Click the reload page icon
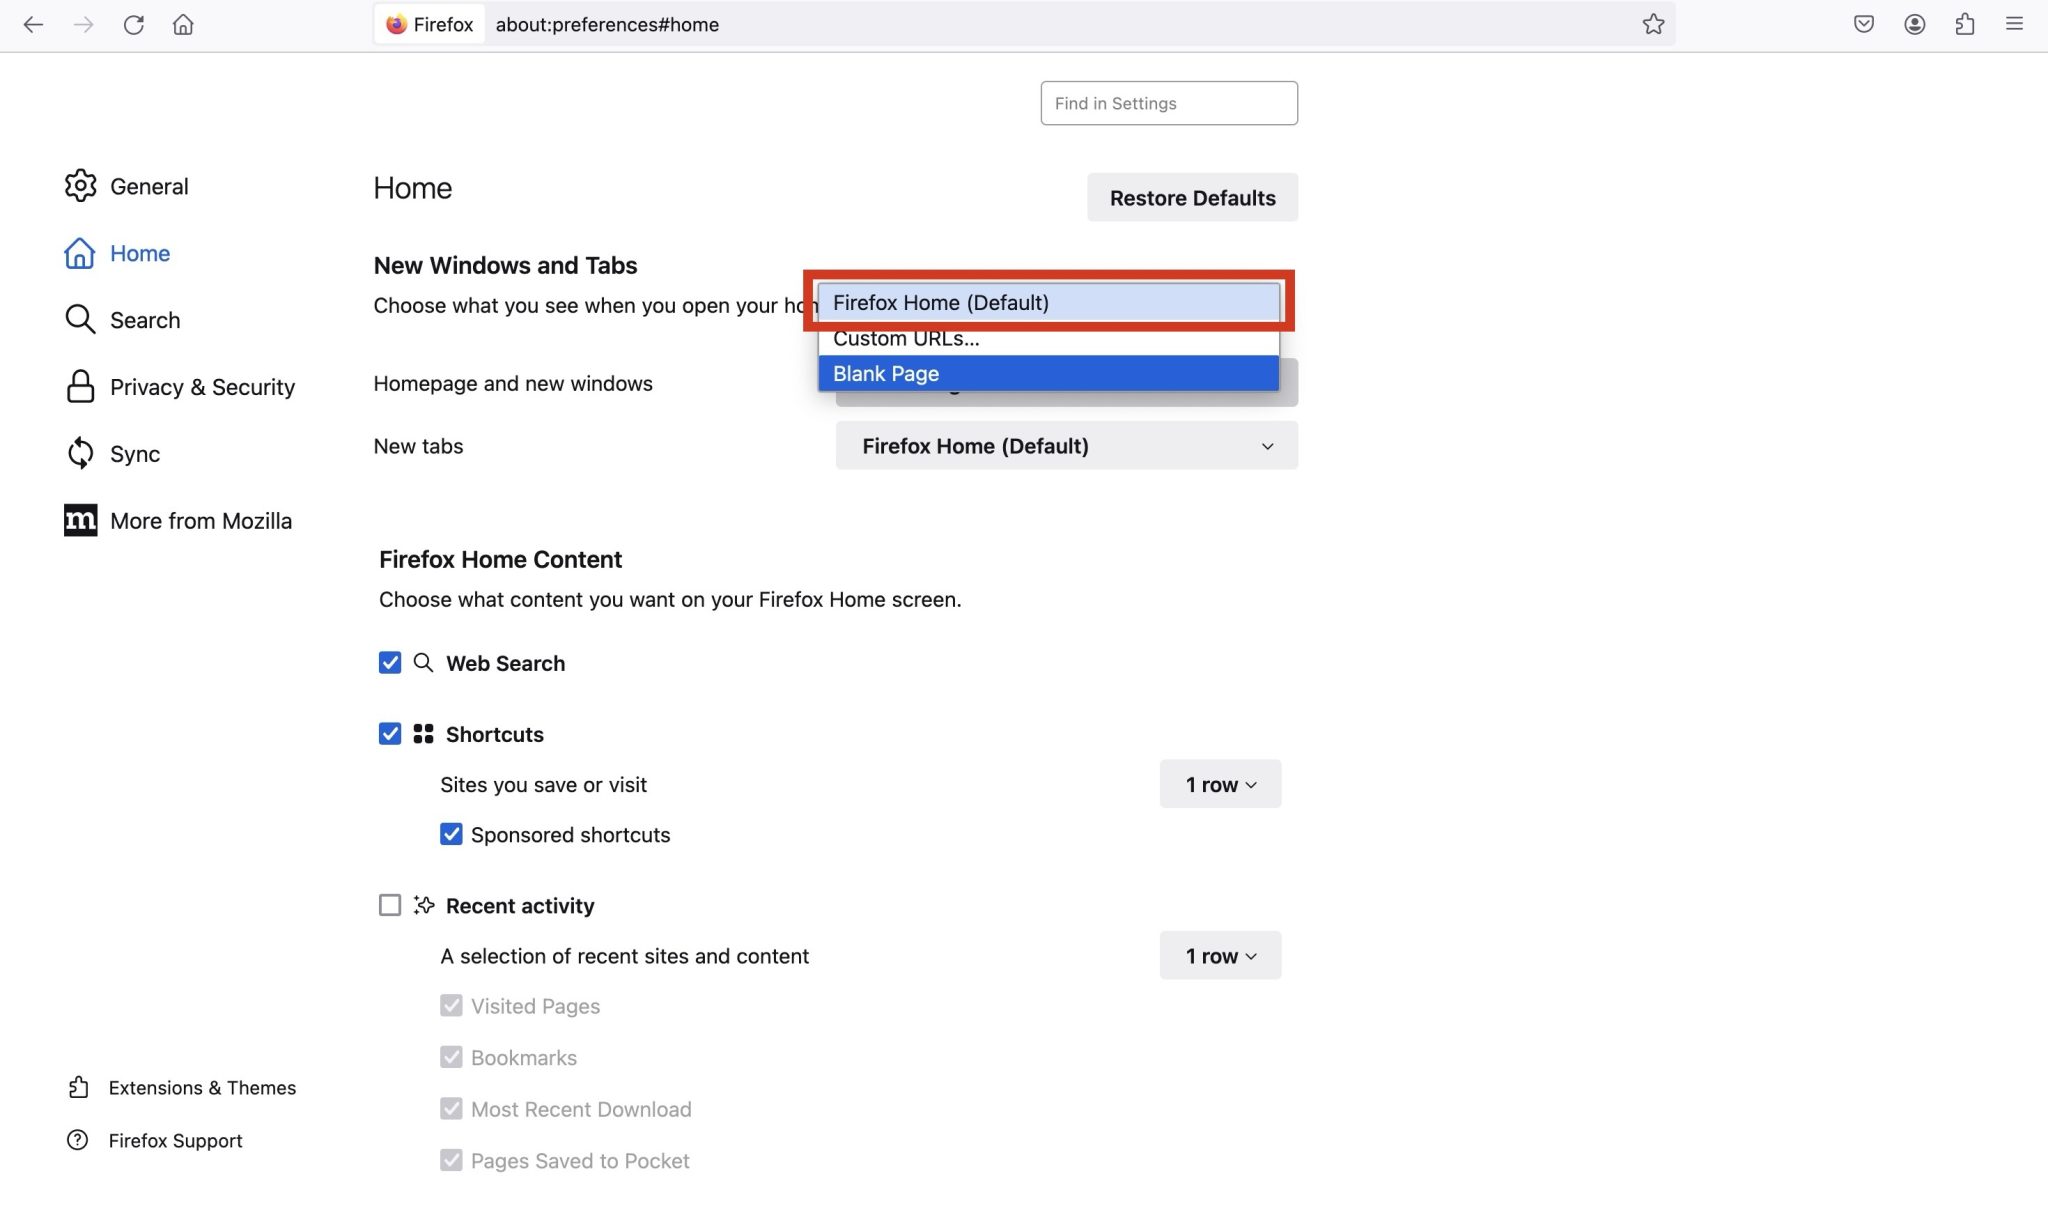The image size is (2048, 1215). [133, 24]
